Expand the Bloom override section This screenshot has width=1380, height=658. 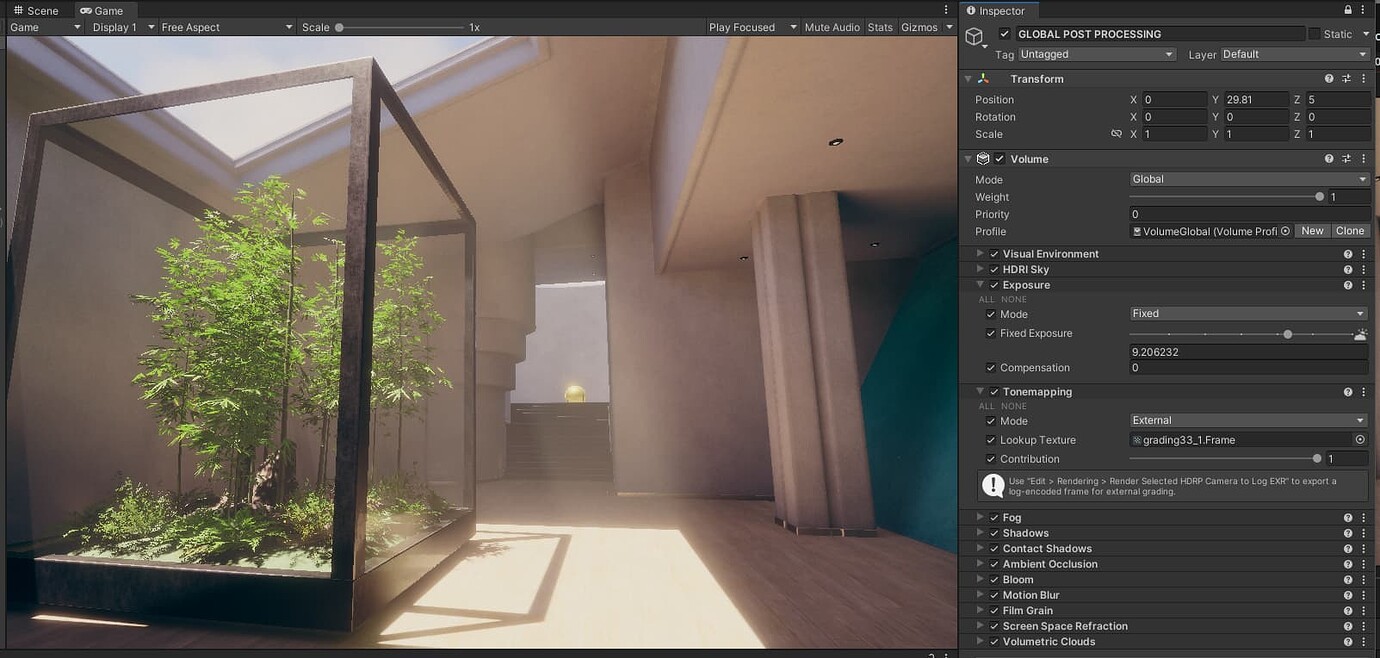pyautogui.click(x=980, y=579)
